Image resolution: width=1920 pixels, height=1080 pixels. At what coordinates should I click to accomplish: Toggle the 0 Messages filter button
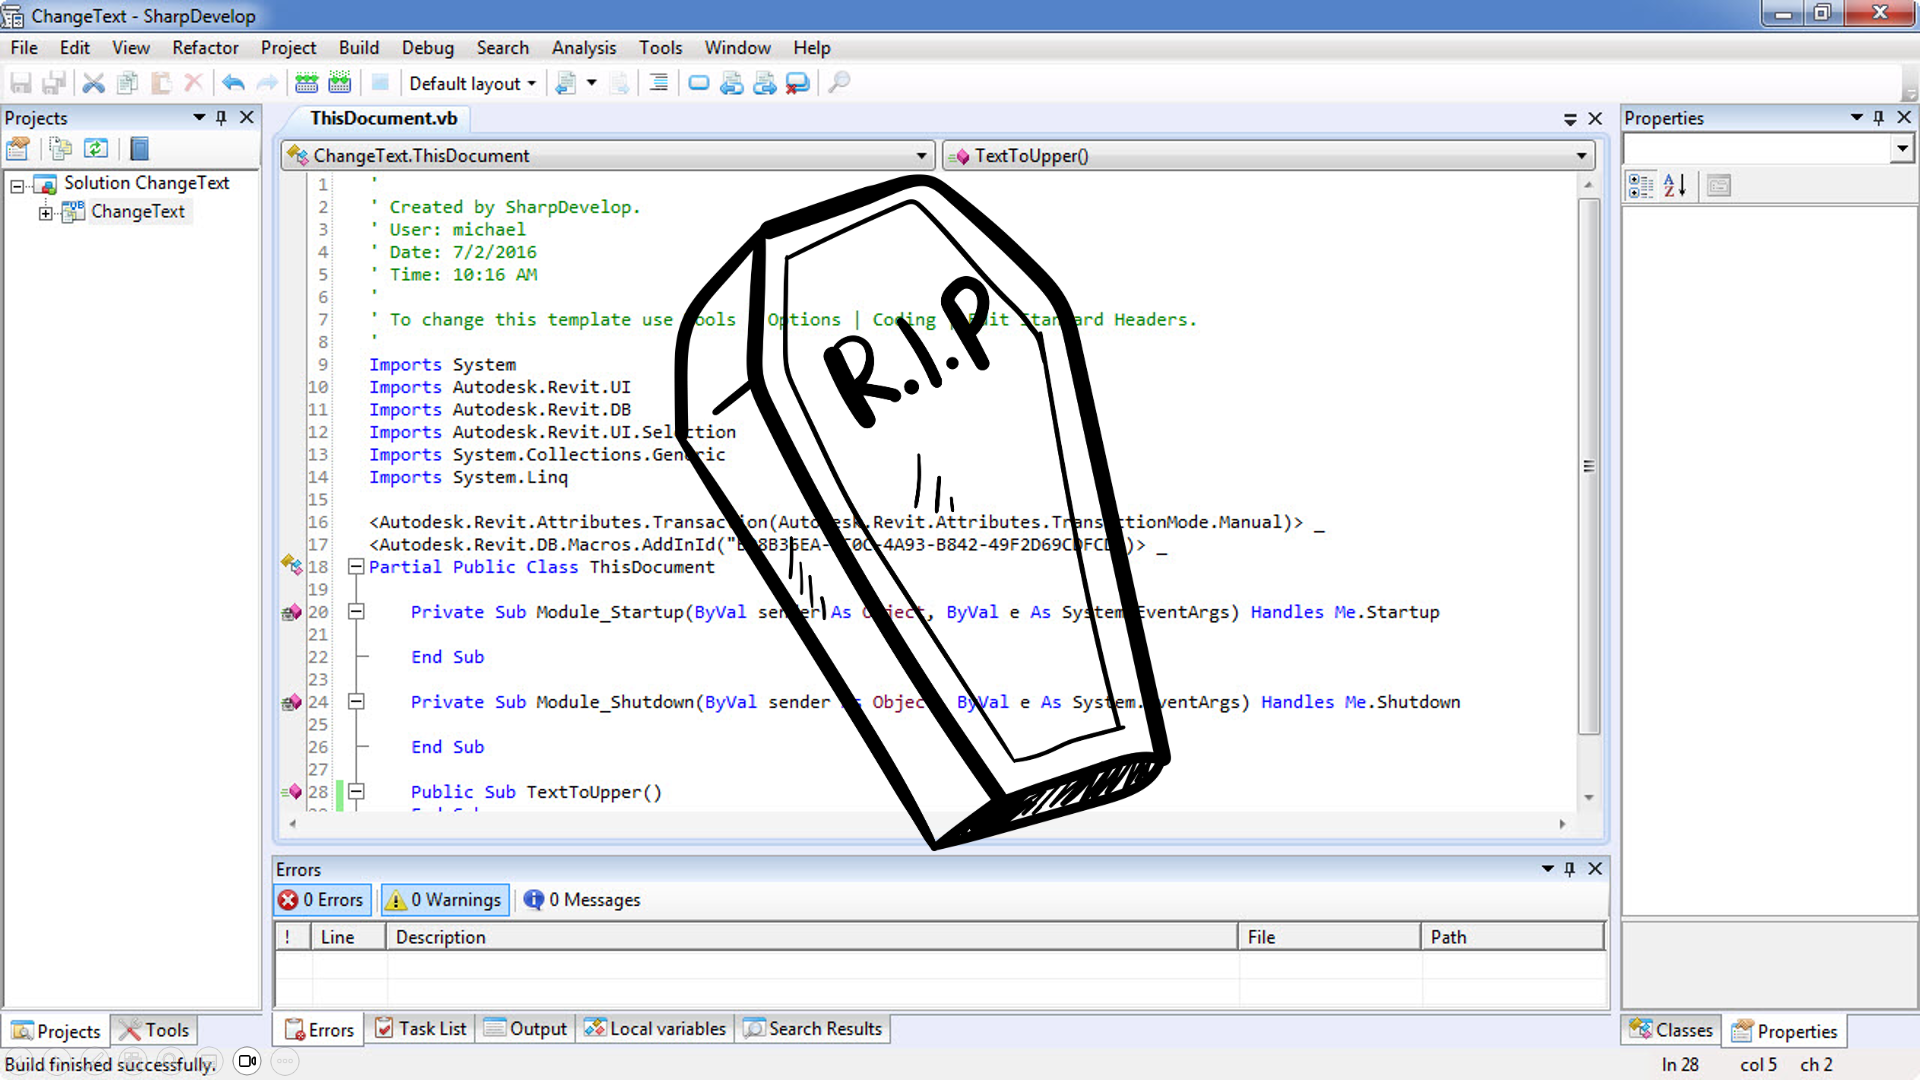click(x=582, y=900)
